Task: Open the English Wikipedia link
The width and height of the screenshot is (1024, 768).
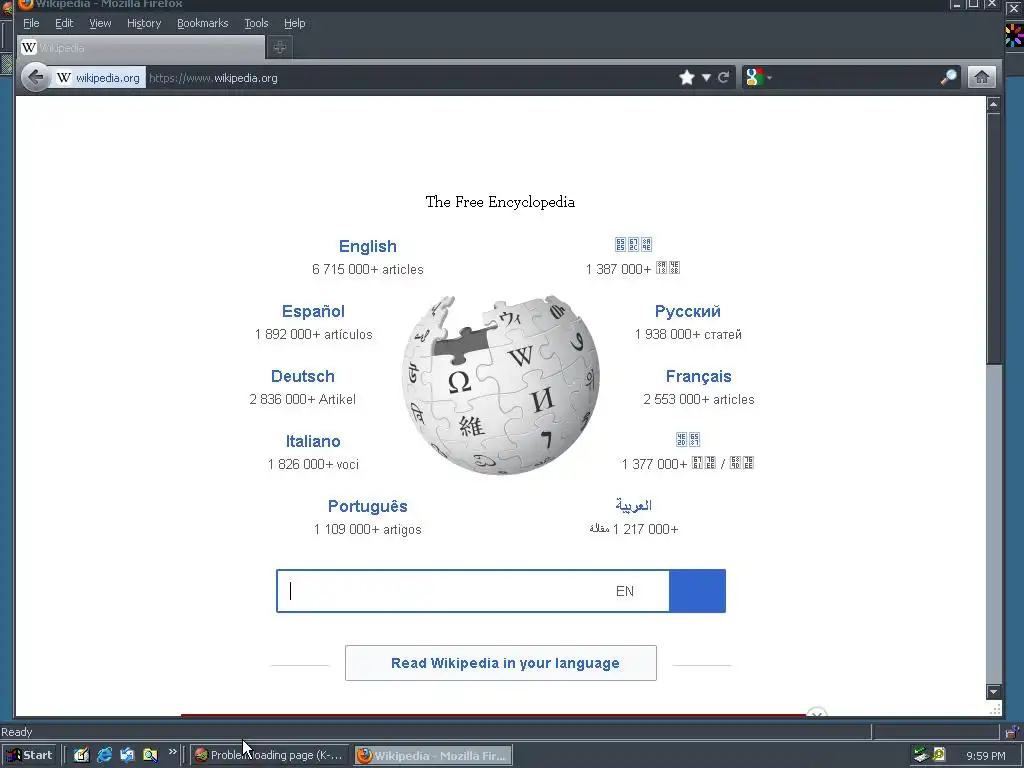Action: pyautogui.click(x=368, y=246)
